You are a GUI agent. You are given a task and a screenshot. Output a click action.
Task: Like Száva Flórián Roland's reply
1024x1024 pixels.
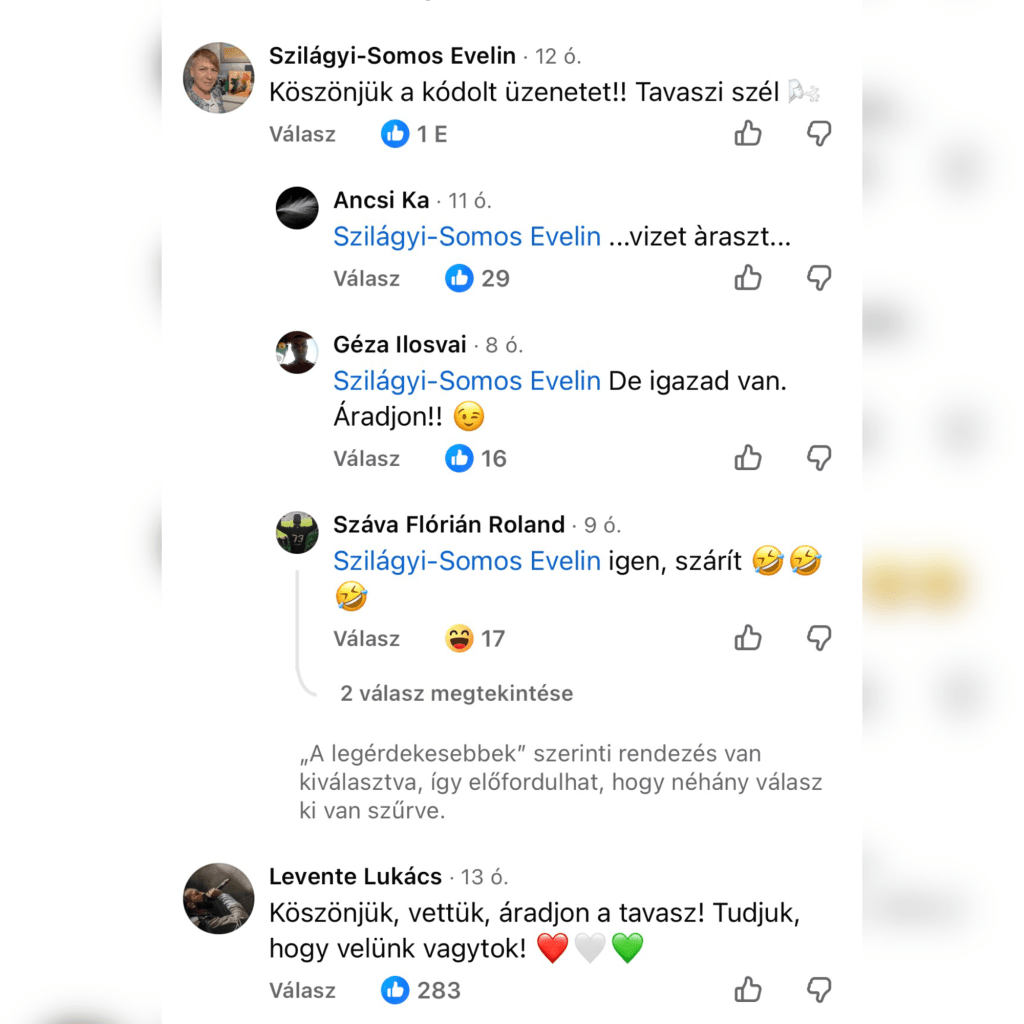pos(748,638)
